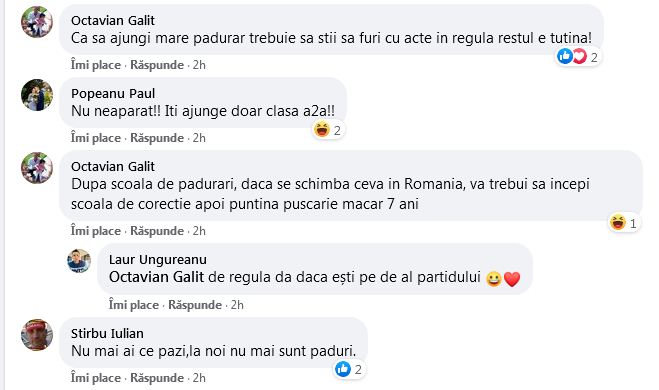Click the tagged Octavian Galit mention in the reply

156,277
